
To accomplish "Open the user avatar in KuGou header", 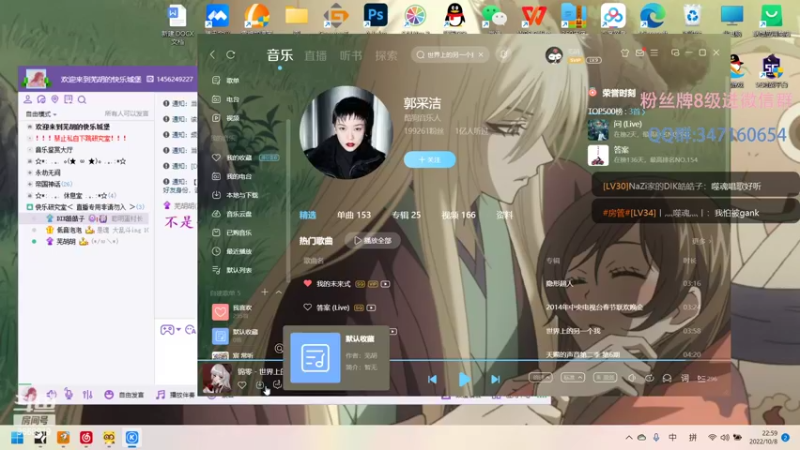I will coord(554,55).
